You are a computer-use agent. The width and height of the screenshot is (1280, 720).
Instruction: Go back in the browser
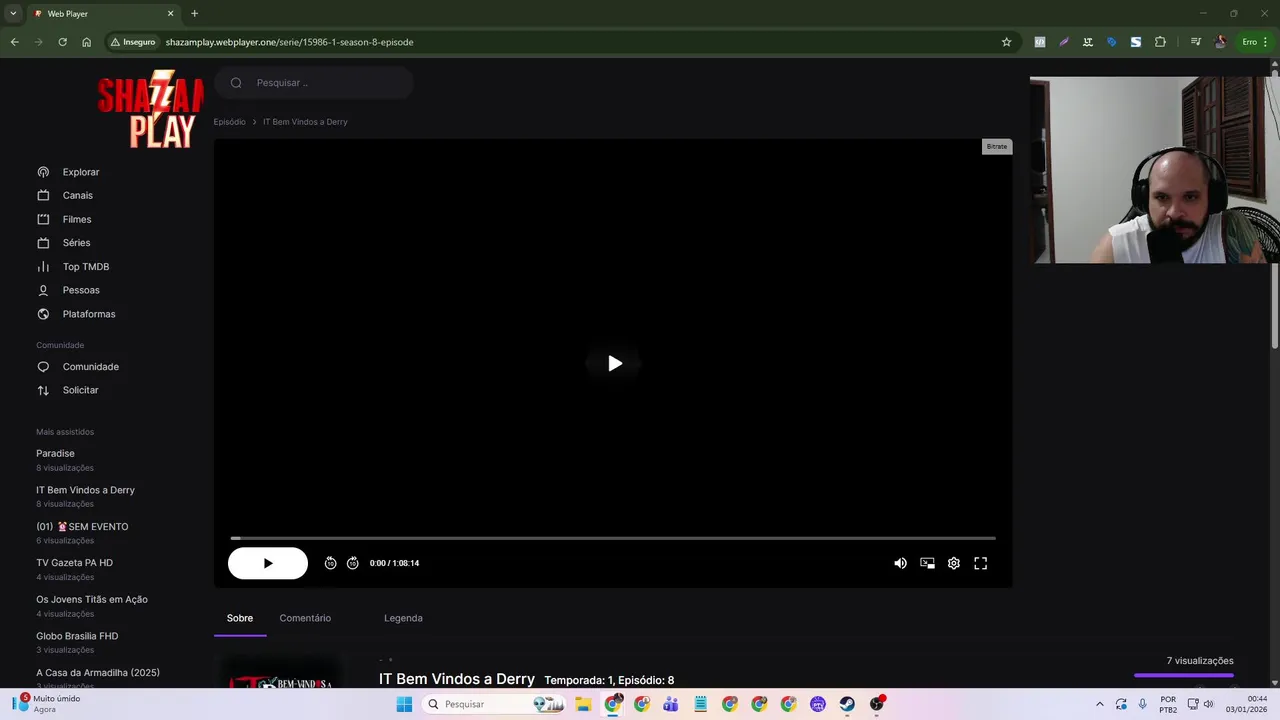[14, 42]
